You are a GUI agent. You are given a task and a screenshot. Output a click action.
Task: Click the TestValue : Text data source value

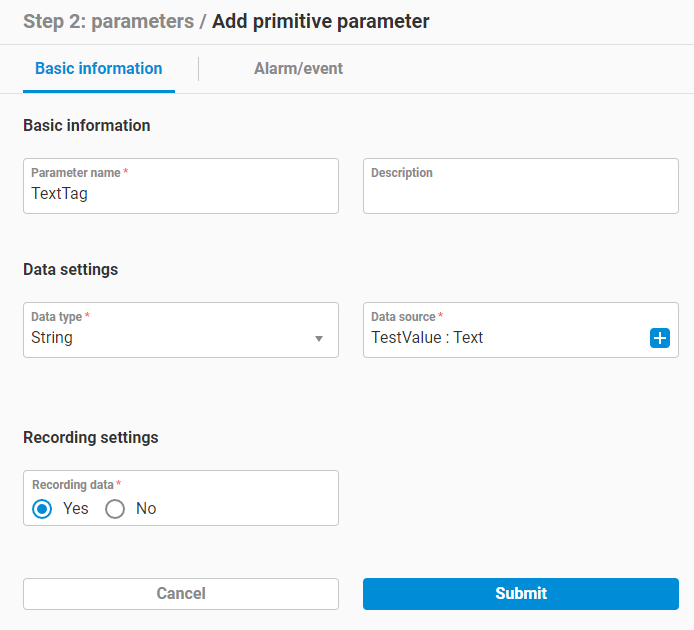tap(427, 338)
